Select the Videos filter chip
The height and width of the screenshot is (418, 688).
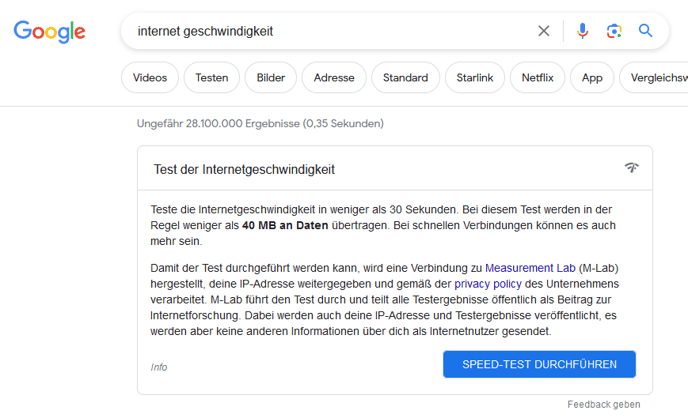coord(150,78)
